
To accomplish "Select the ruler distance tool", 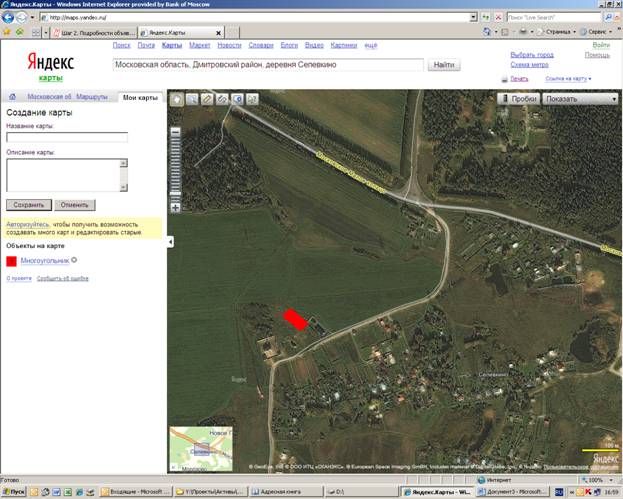I will (207, 99).
